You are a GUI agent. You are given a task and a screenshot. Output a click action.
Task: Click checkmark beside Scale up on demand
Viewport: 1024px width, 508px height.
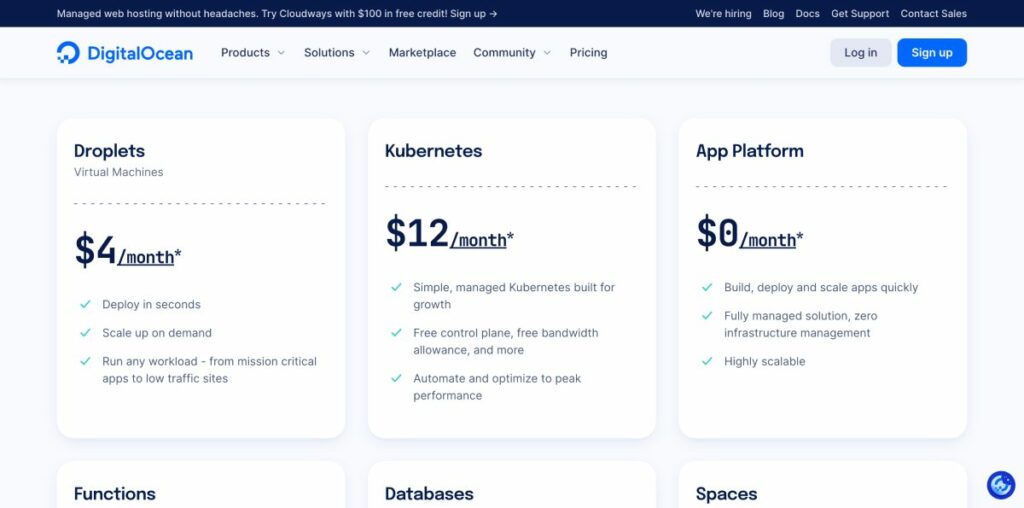[x=85, y=333]
